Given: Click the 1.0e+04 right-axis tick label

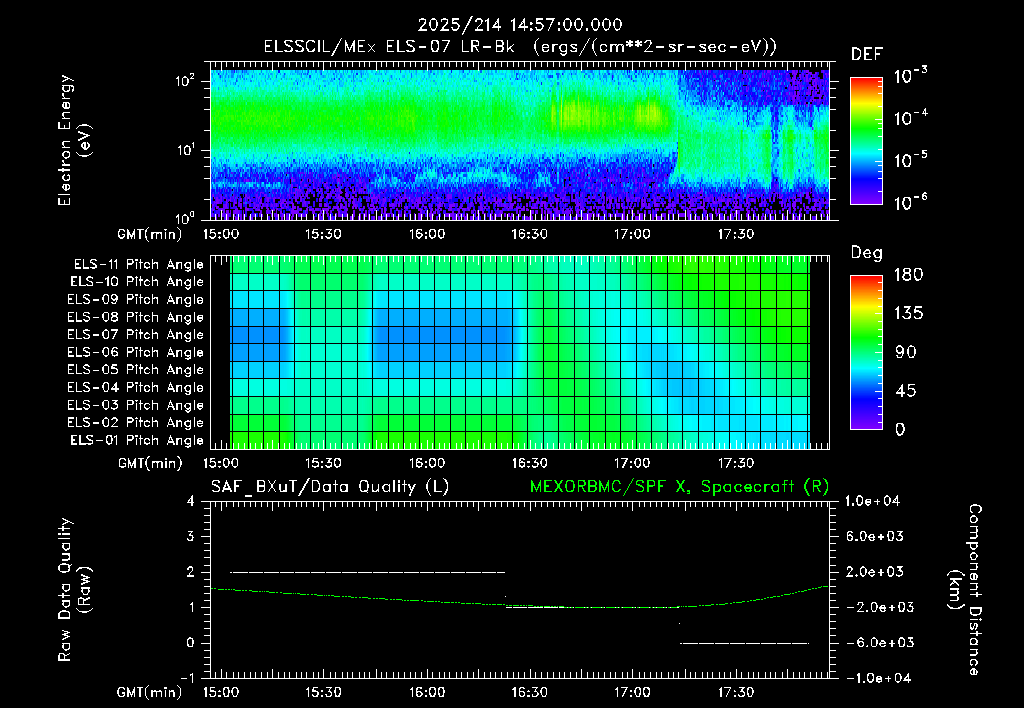Looking at the screenshot, I should pos(872,501).
